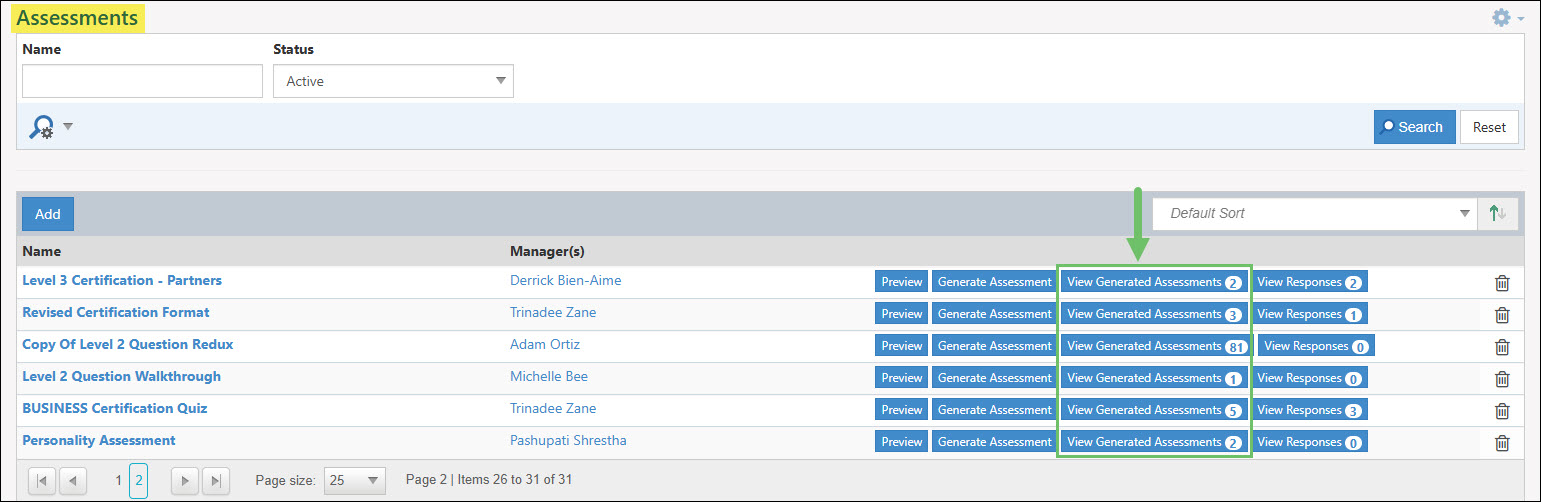The width and height of the screenshot is (1541, 502).
Task: View Responses for Copy Of Level 2 Question Redux
Action: pos(1317,346)
